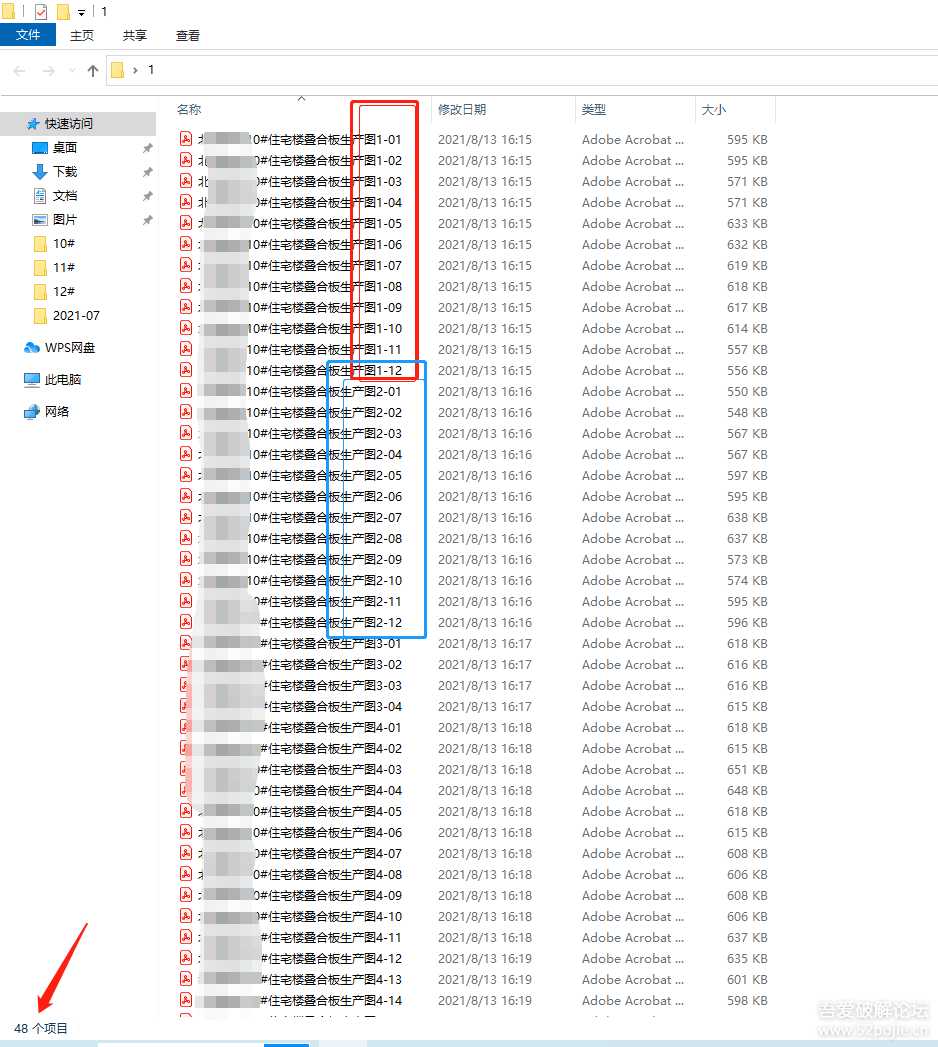The image size is (938, 1047).
Task: Go back using the back arrow
Action: pyautogui.click(x=18, y=70)
